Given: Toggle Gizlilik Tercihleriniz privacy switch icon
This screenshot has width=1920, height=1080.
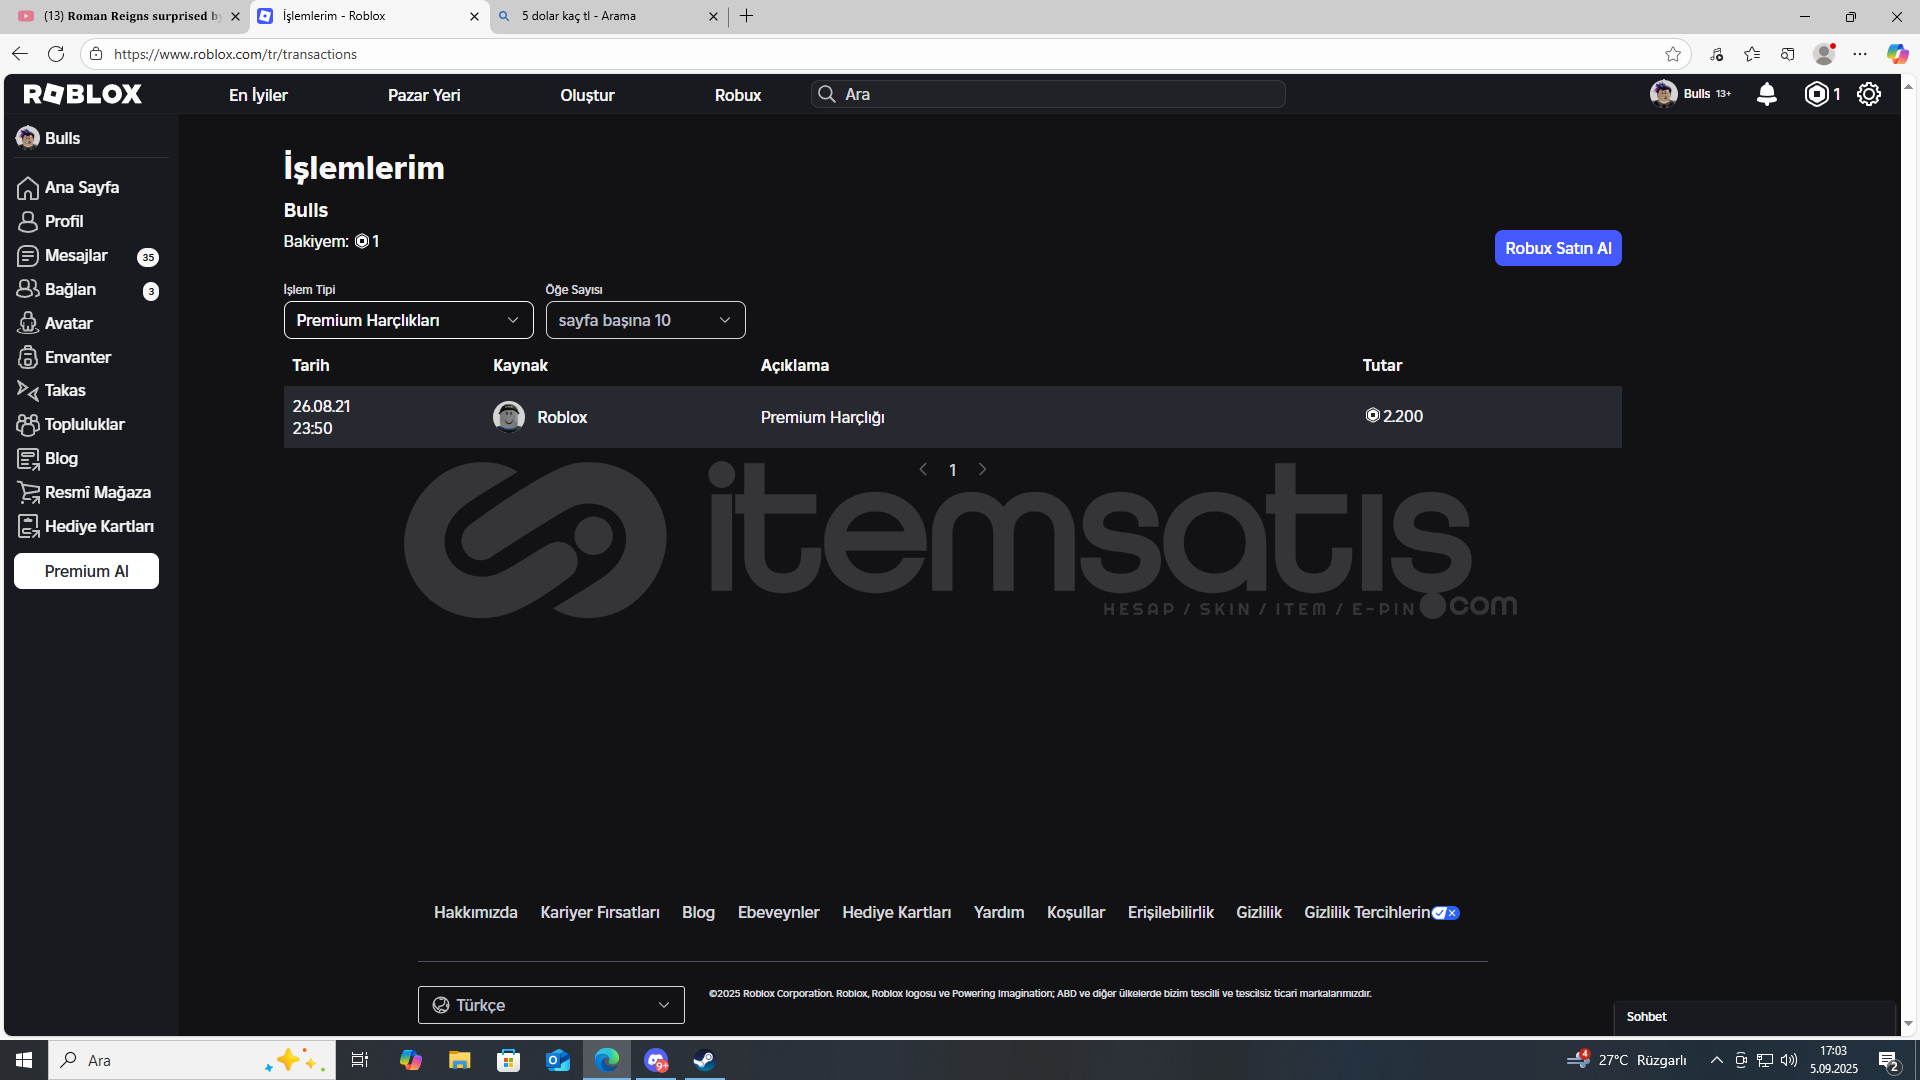Looking at the screenshot, I should click(1446, 913).
